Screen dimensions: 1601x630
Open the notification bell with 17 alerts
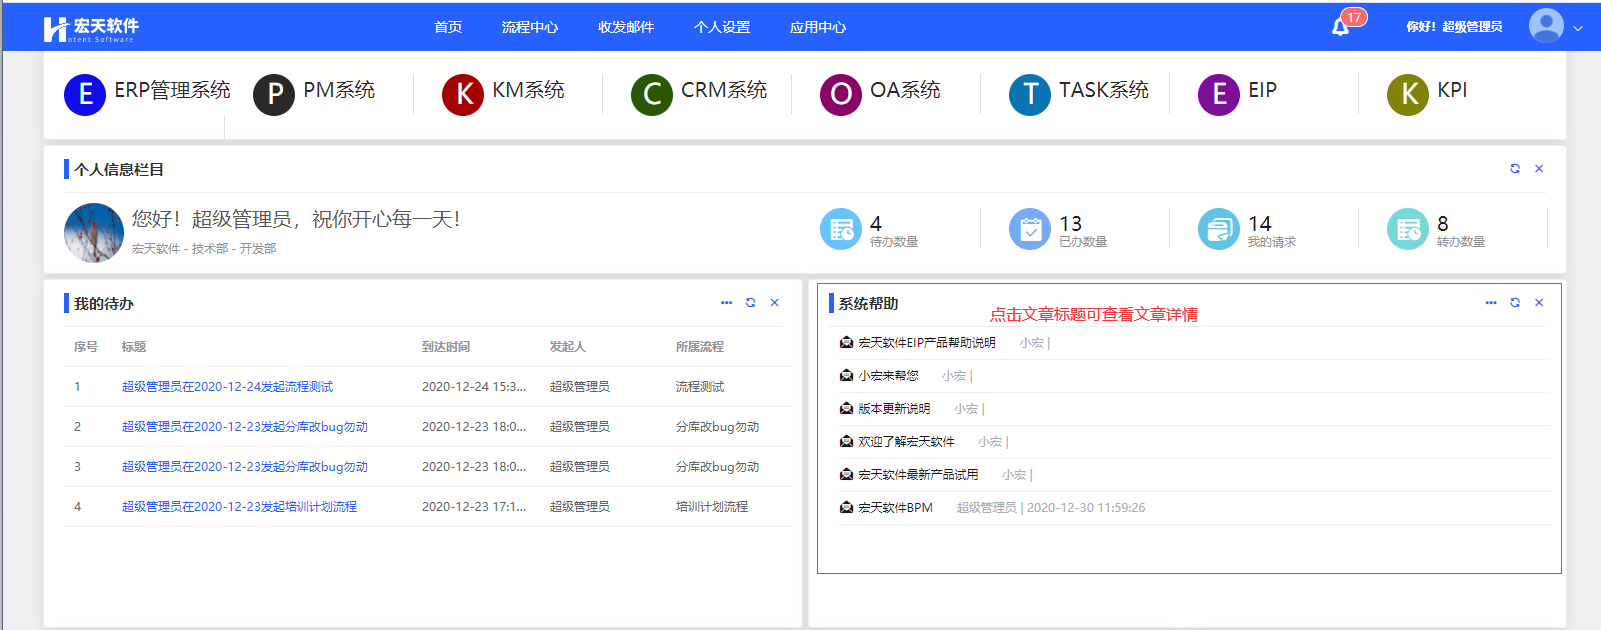click(x=1341, y=27)
